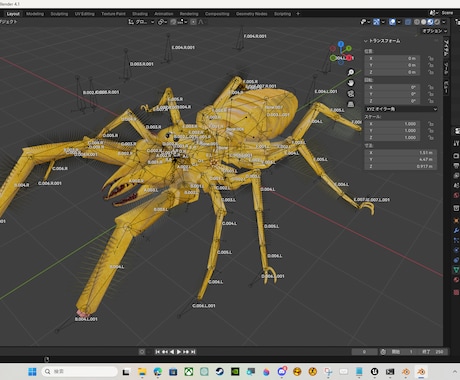Click current frame field showing 0
The height and width of the screenshot is (380, 460).
[364, 352]
